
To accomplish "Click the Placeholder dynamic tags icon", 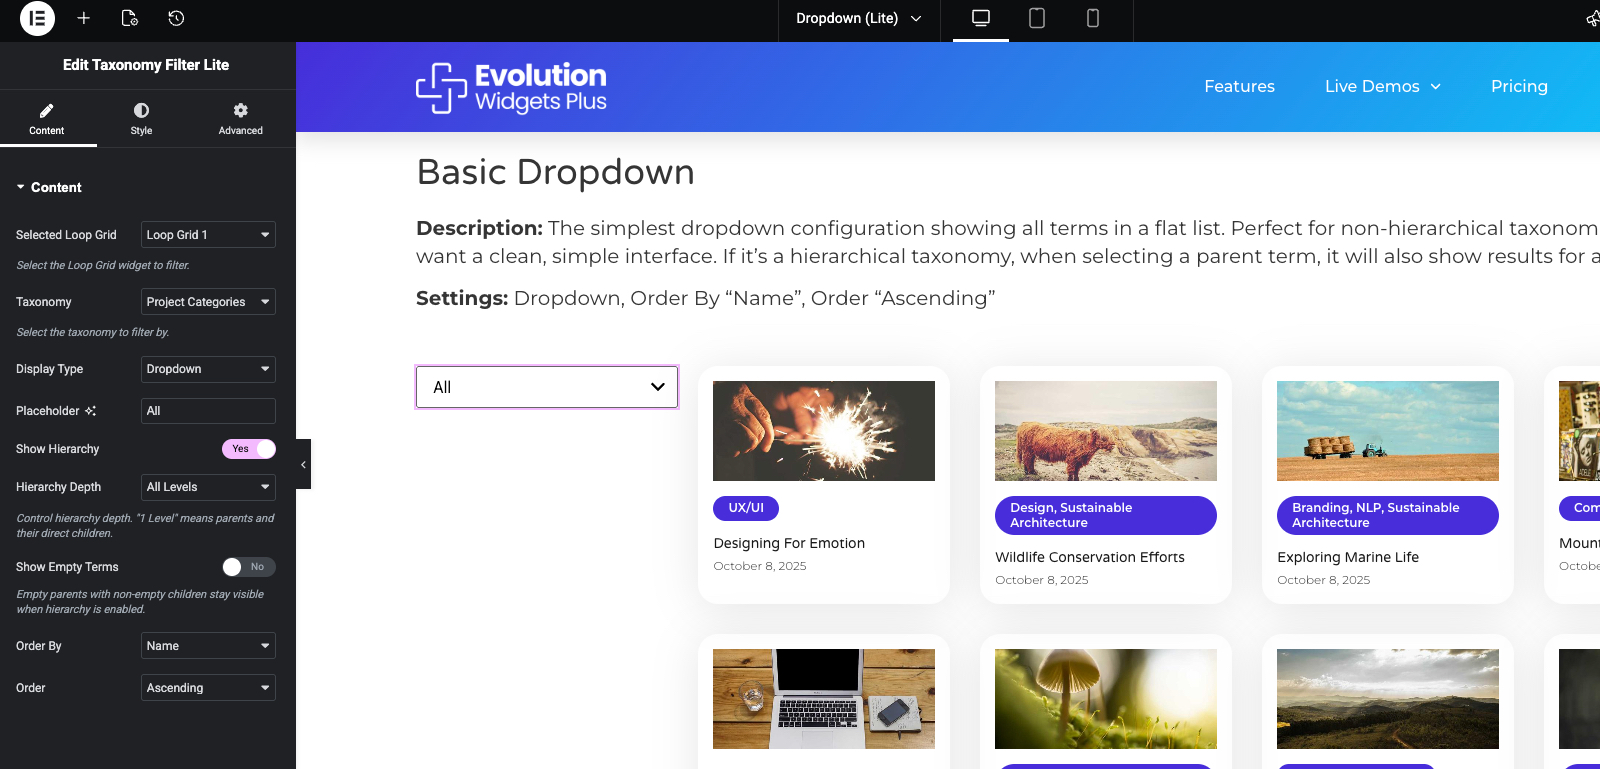I will 91,411.
